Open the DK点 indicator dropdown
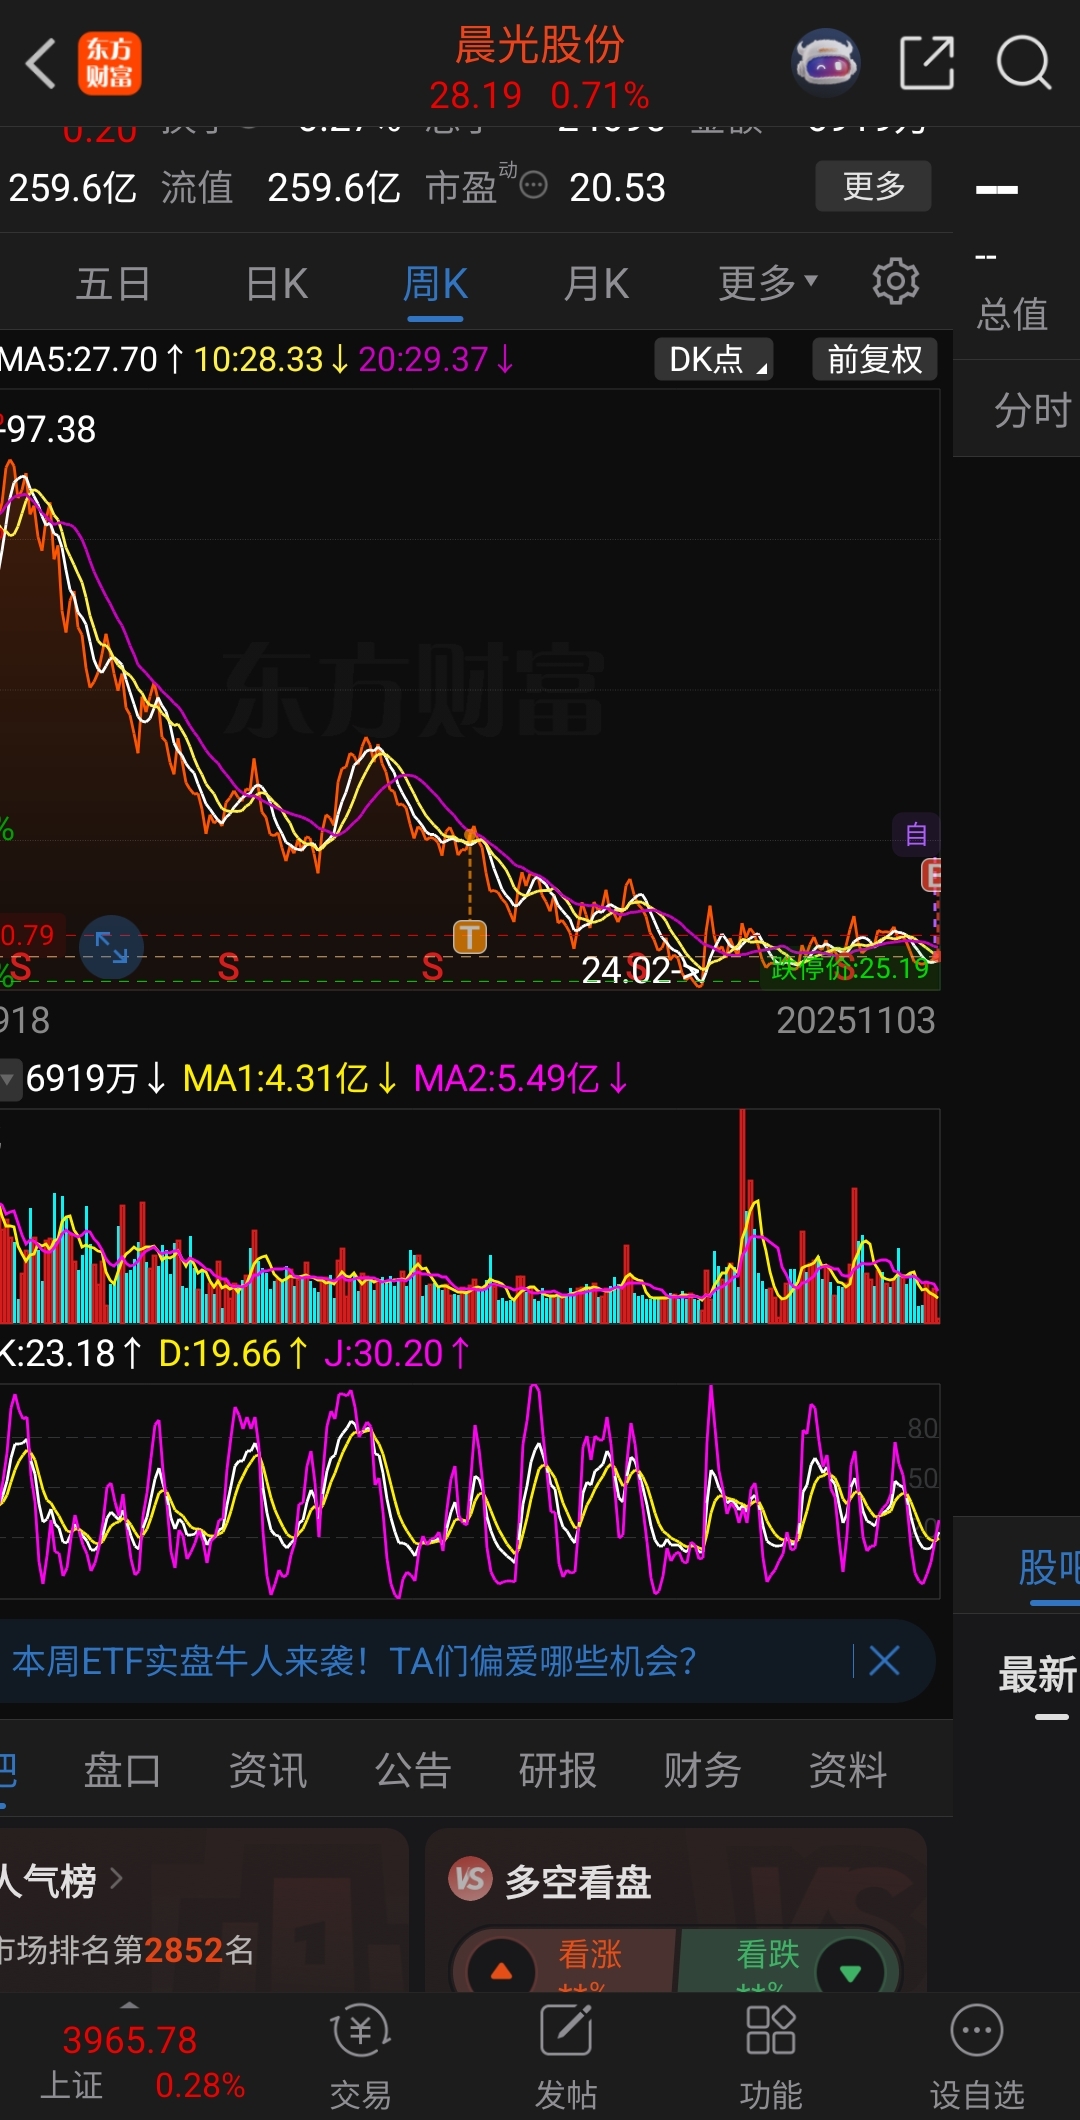The height and width of the screenshot is (2120, 1080). 714,359
